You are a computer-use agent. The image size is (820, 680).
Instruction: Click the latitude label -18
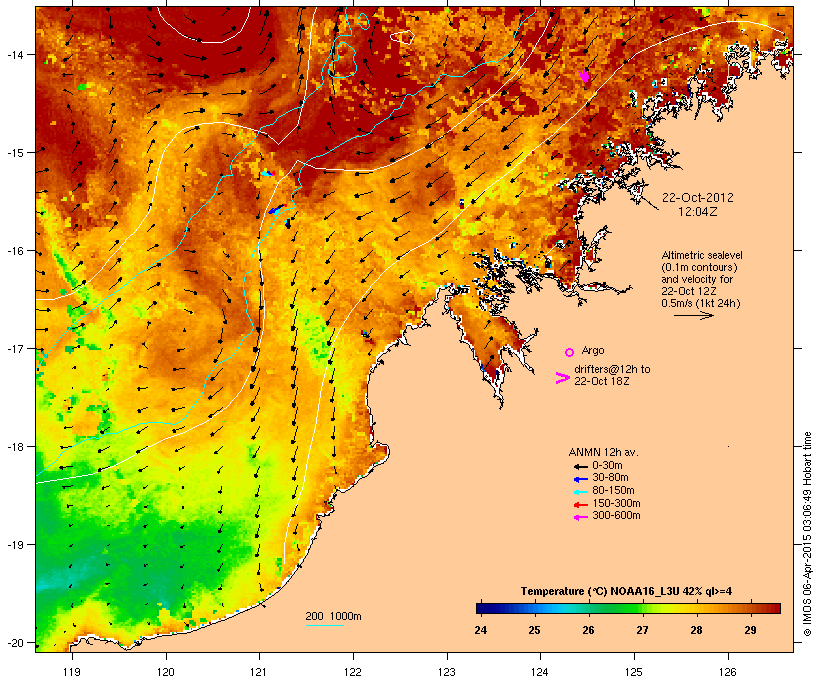(14, 447)
